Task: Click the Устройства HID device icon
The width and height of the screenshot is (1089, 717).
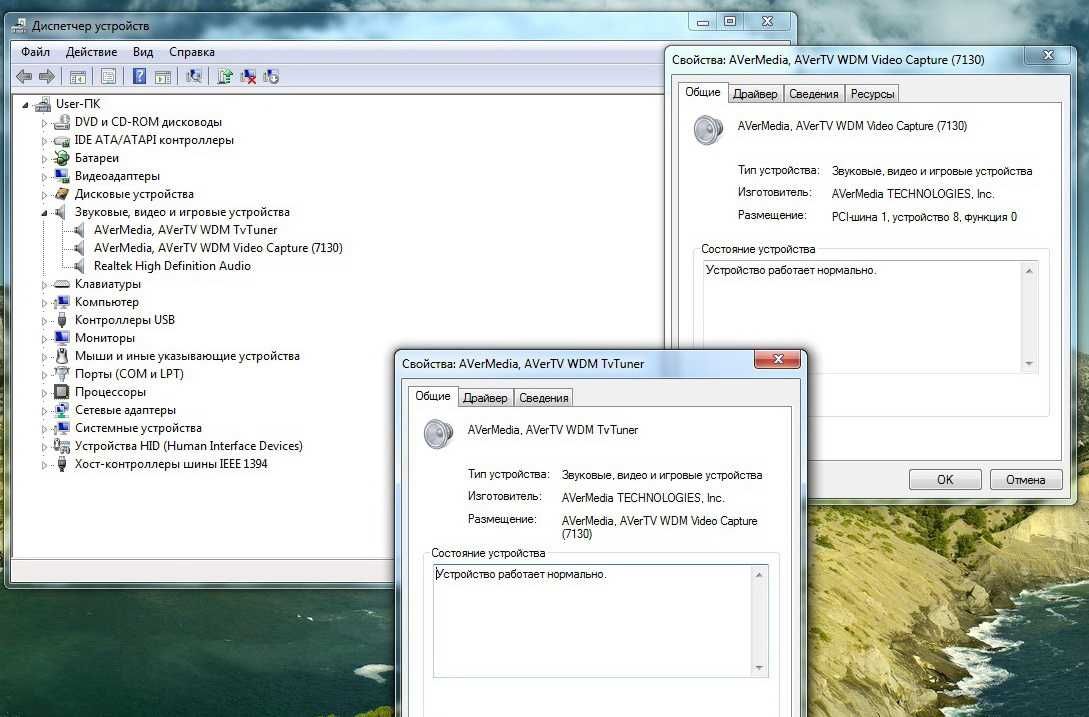Action: (62, 446)
